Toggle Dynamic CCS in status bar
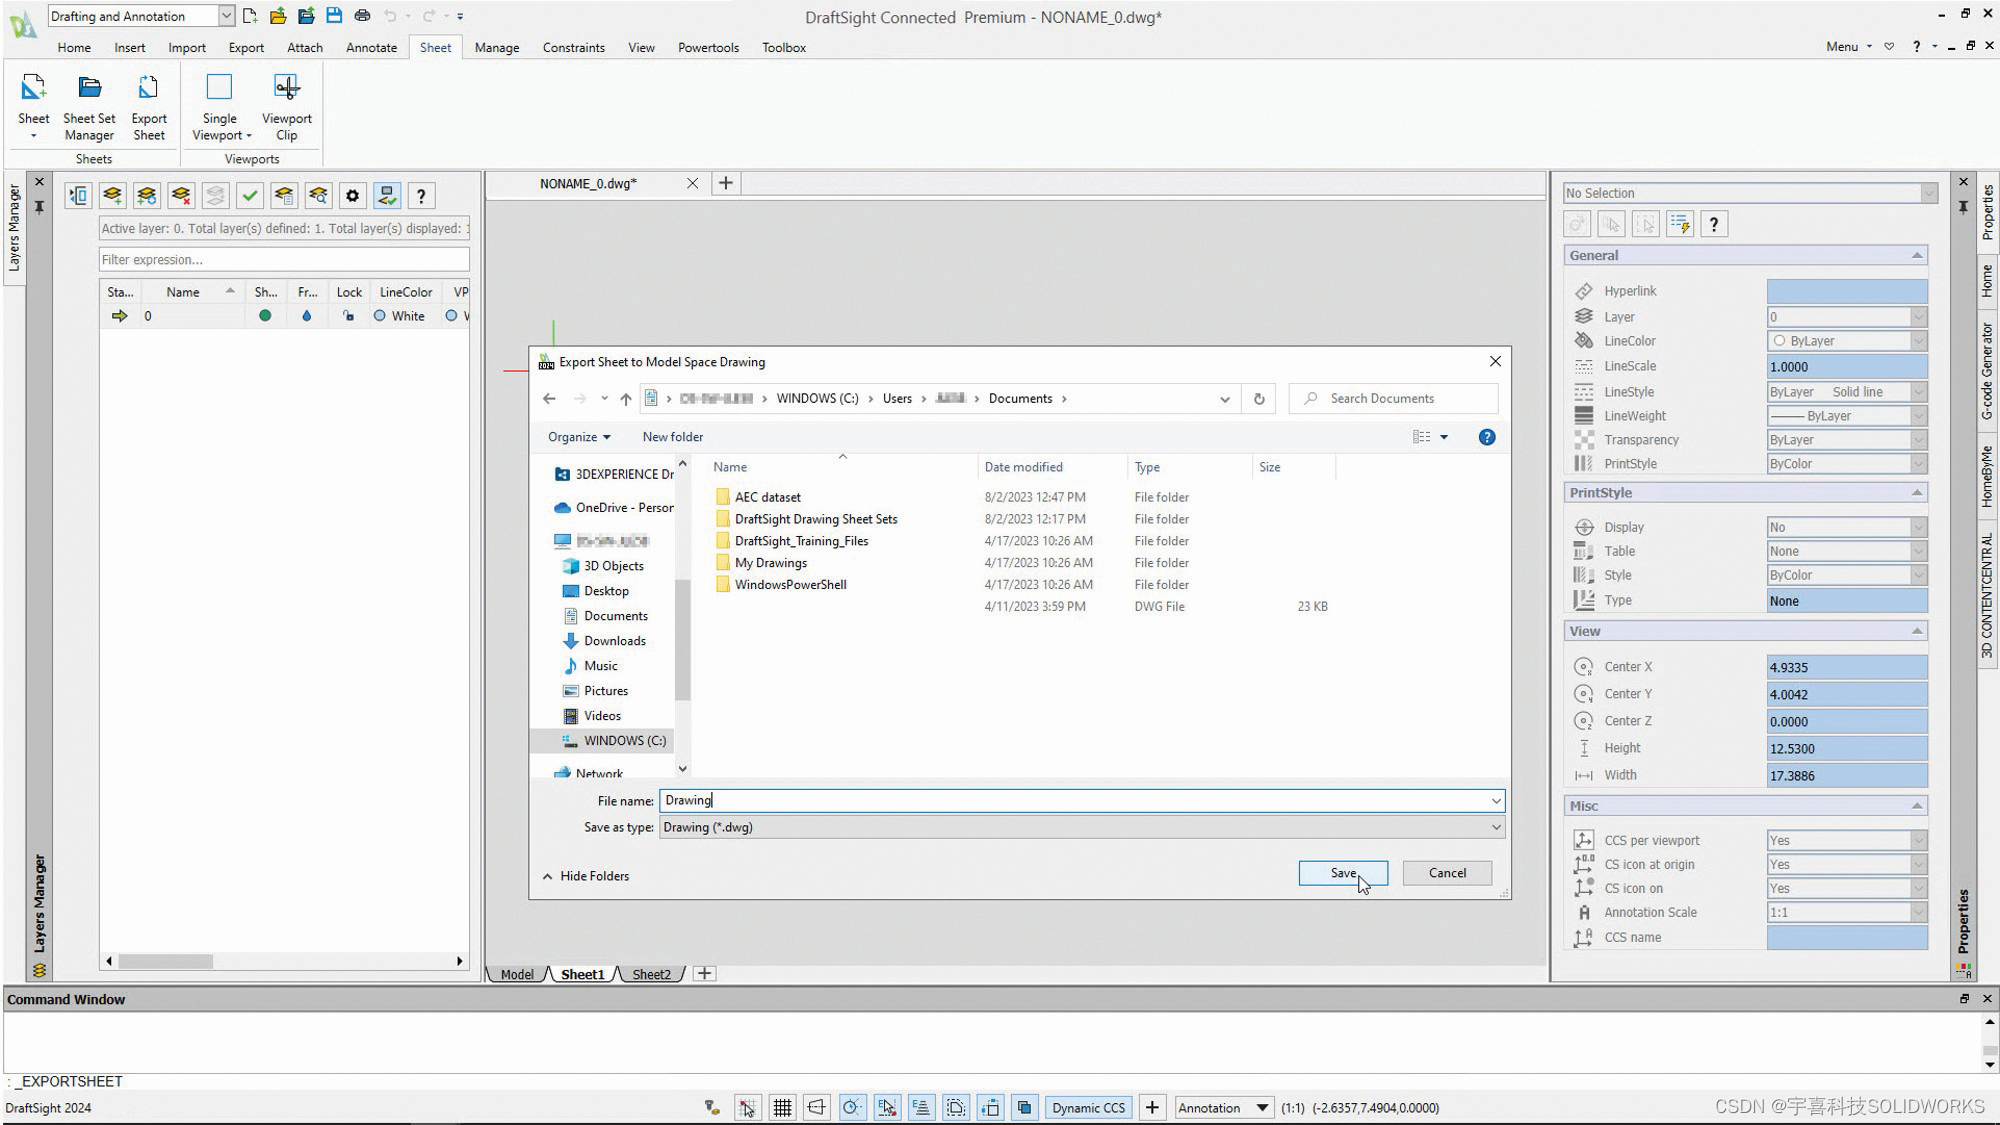The height and width of the screenshot is (1125, 2000). pos(1088,1107)
